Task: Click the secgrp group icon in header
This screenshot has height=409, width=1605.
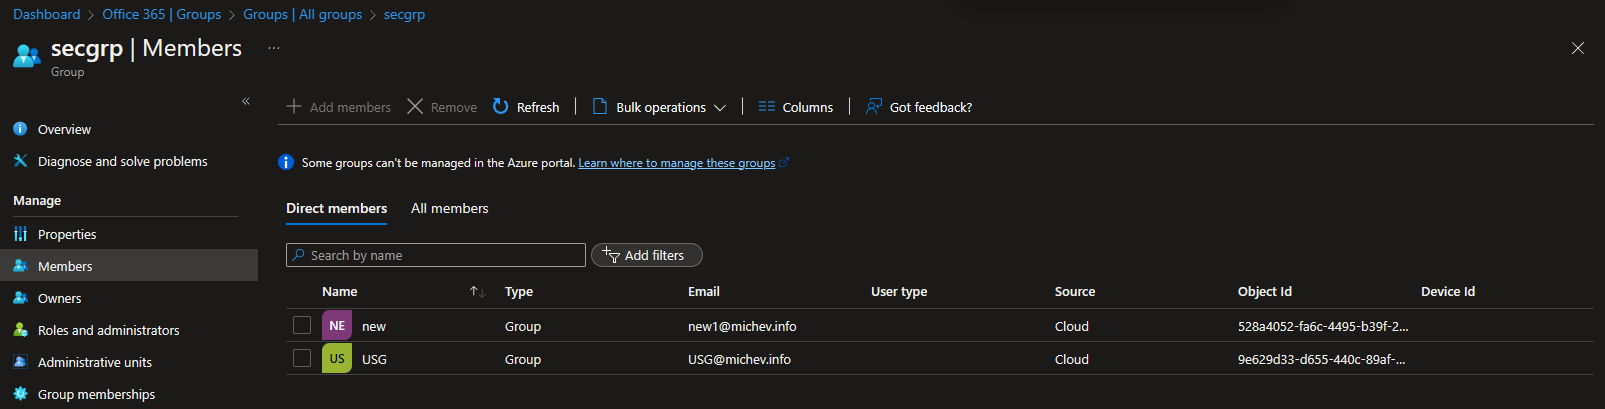Action: click(x=27, y=56)
